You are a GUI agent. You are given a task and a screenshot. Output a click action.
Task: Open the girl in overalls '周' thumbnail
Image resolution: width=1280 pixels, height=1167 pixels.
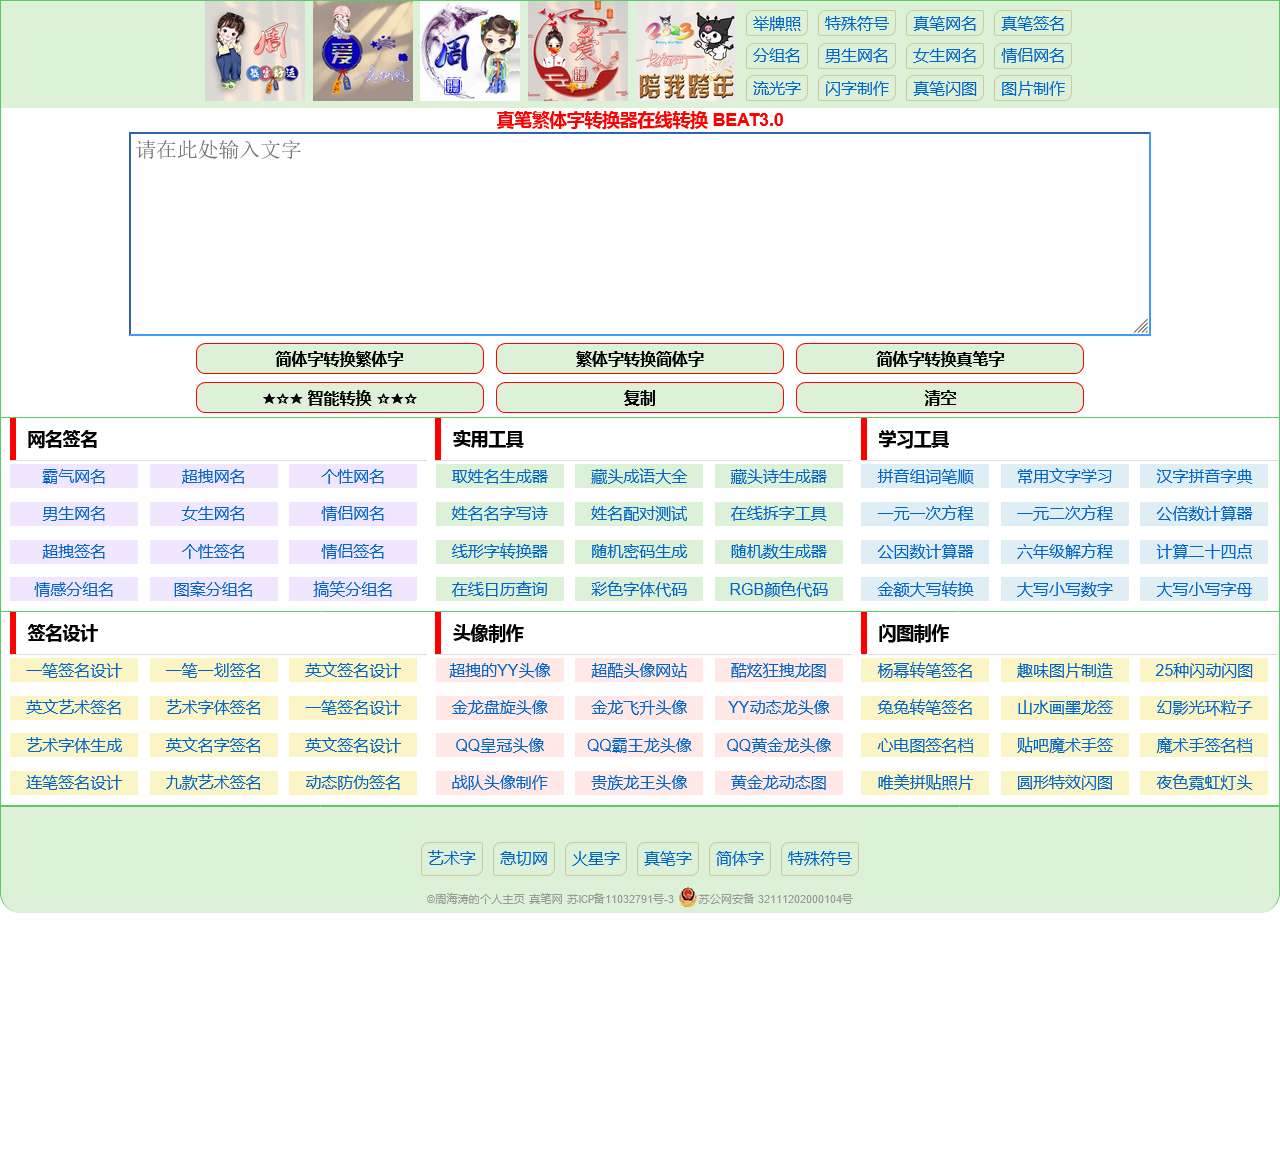coord(255,51)
